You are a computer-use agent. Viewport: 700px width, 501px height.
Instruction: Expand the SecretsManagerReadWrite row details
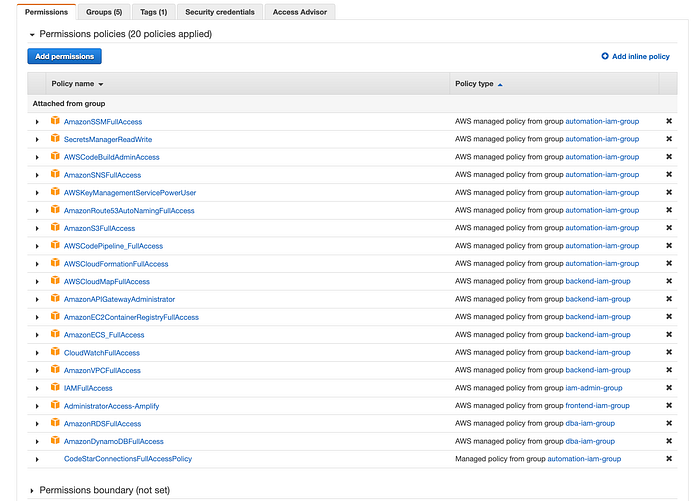(37, 139)
